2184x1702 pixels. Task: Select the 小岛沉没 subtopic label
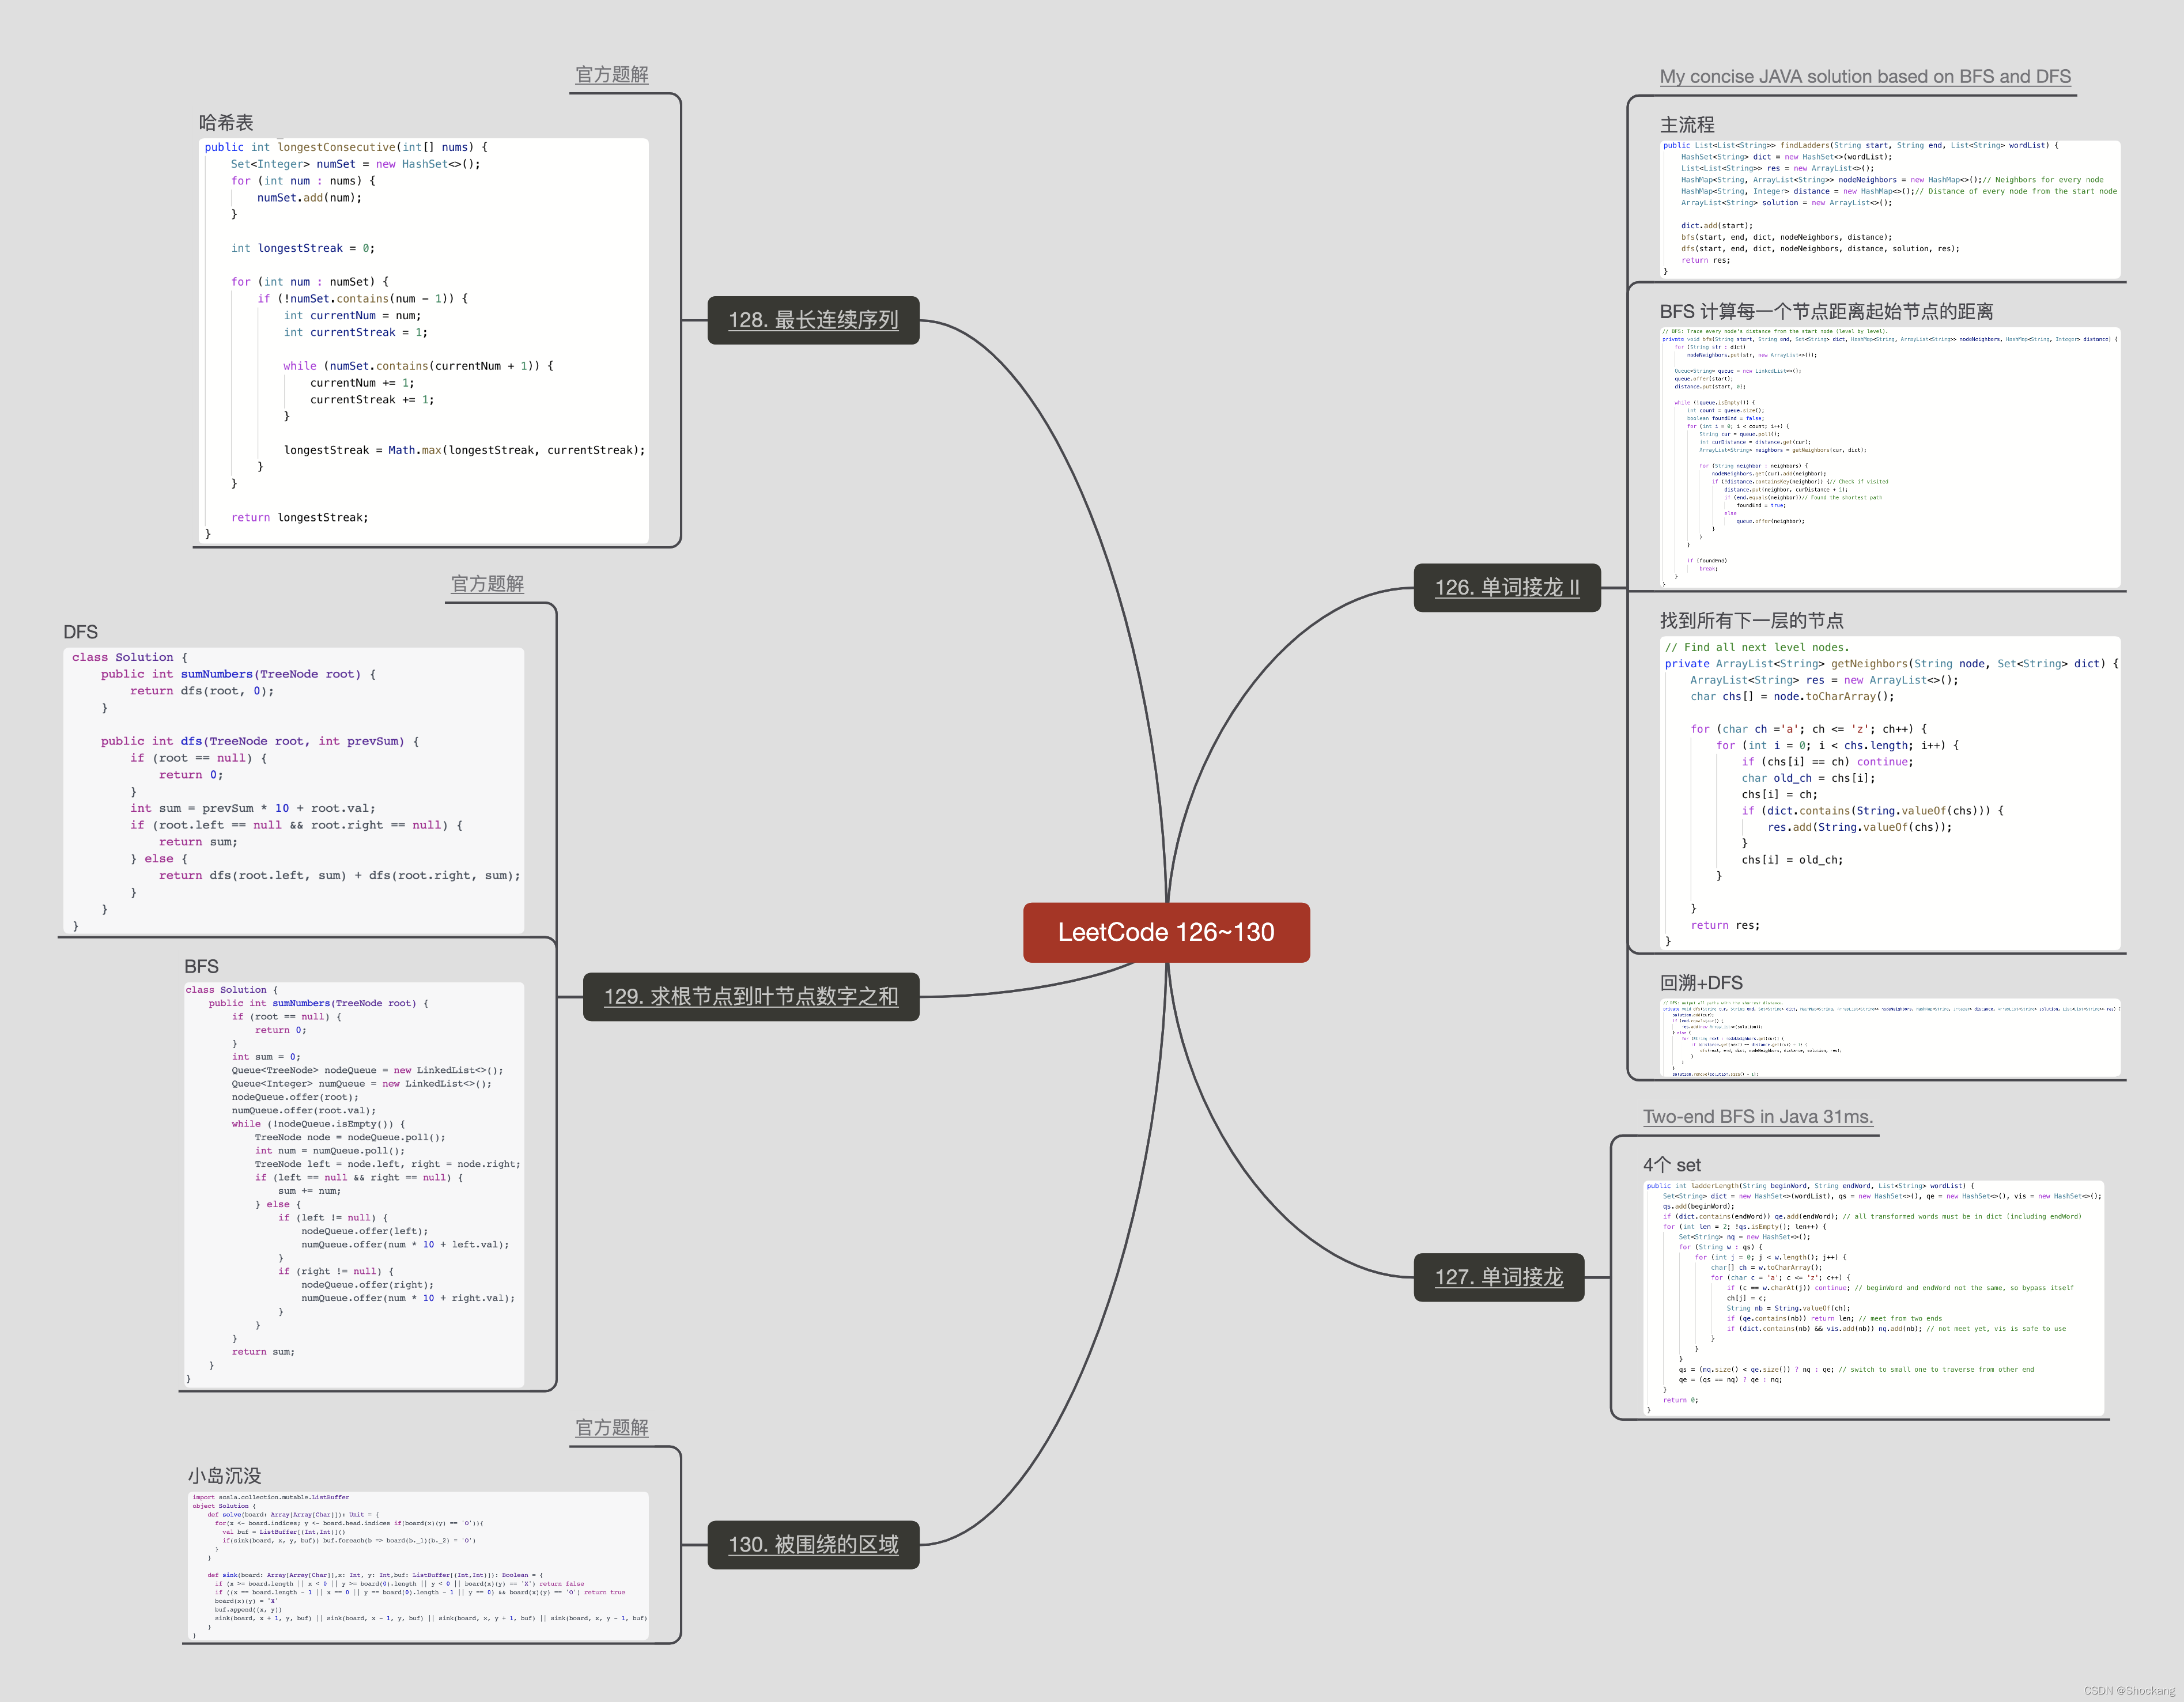pos(224,1476)
